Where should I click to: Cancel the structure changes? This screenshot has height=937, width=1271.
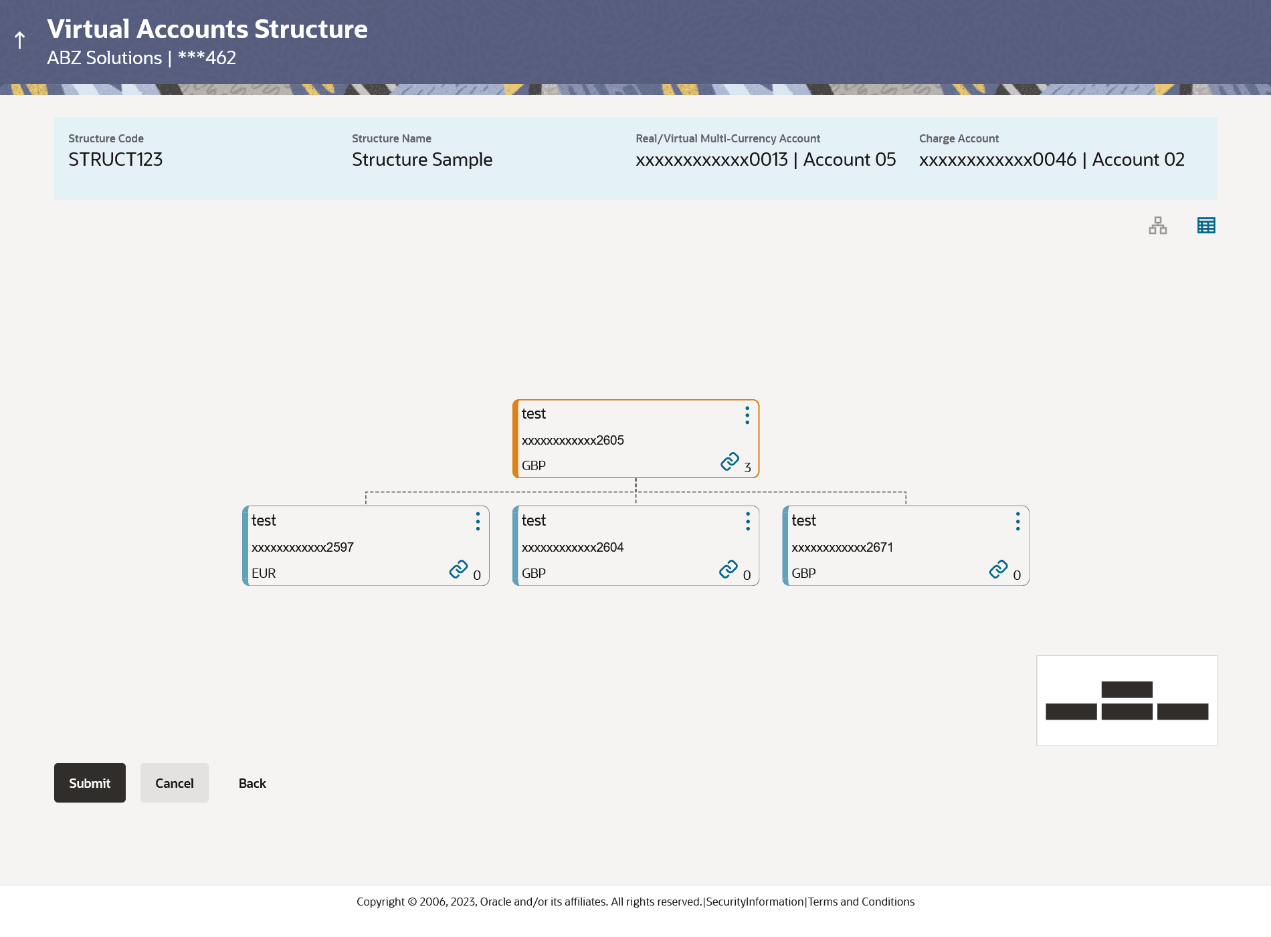[x=174, y=783]
